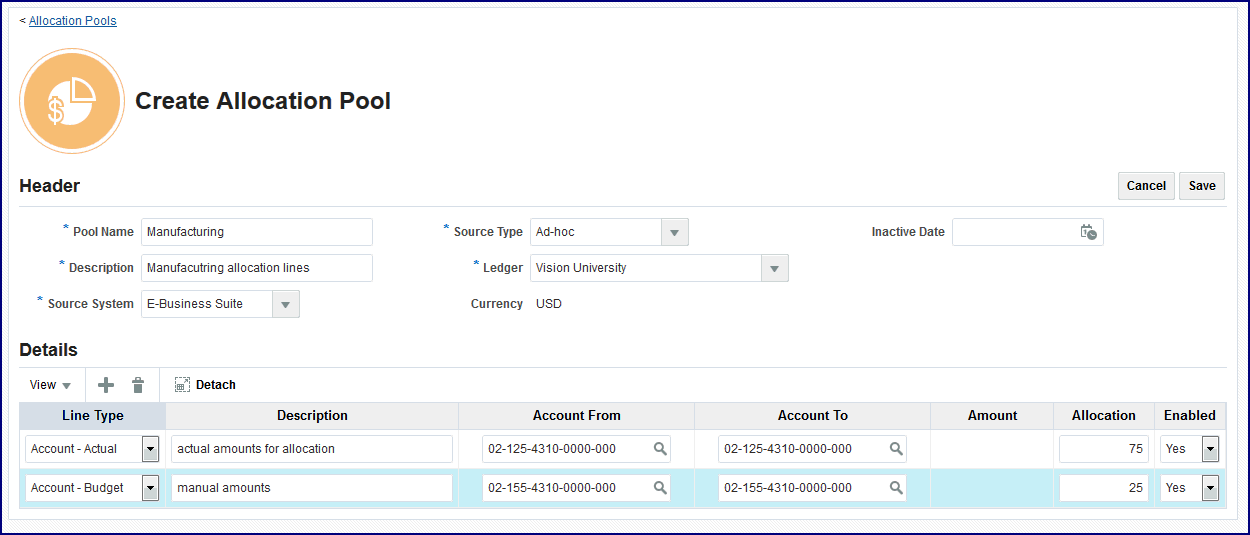The height and width of the screenshot is (535, 1250).
Task: Click the Account To column header
Action: tap(813, 416)
